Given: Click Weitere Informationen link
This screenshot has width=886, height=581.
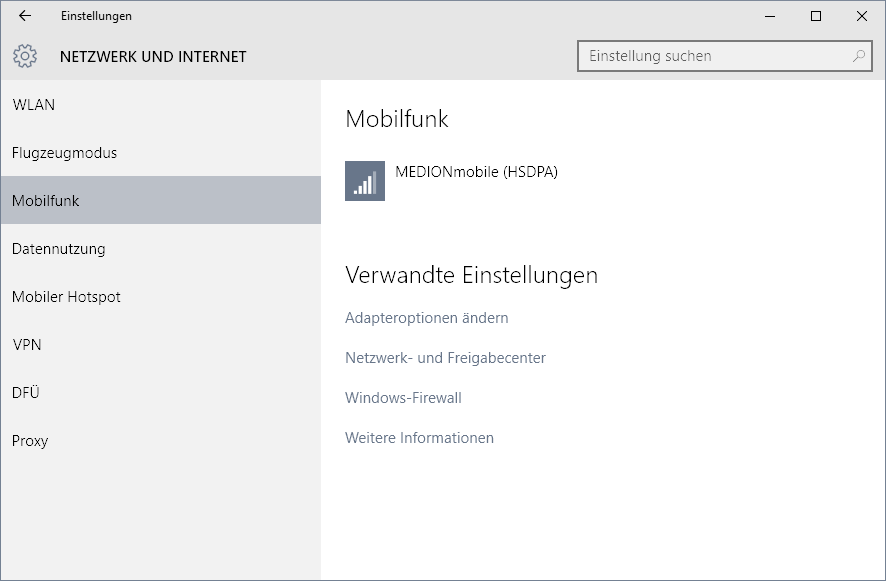Looking at the screenshot, I should pyautogui.click(x=419, y=438).
